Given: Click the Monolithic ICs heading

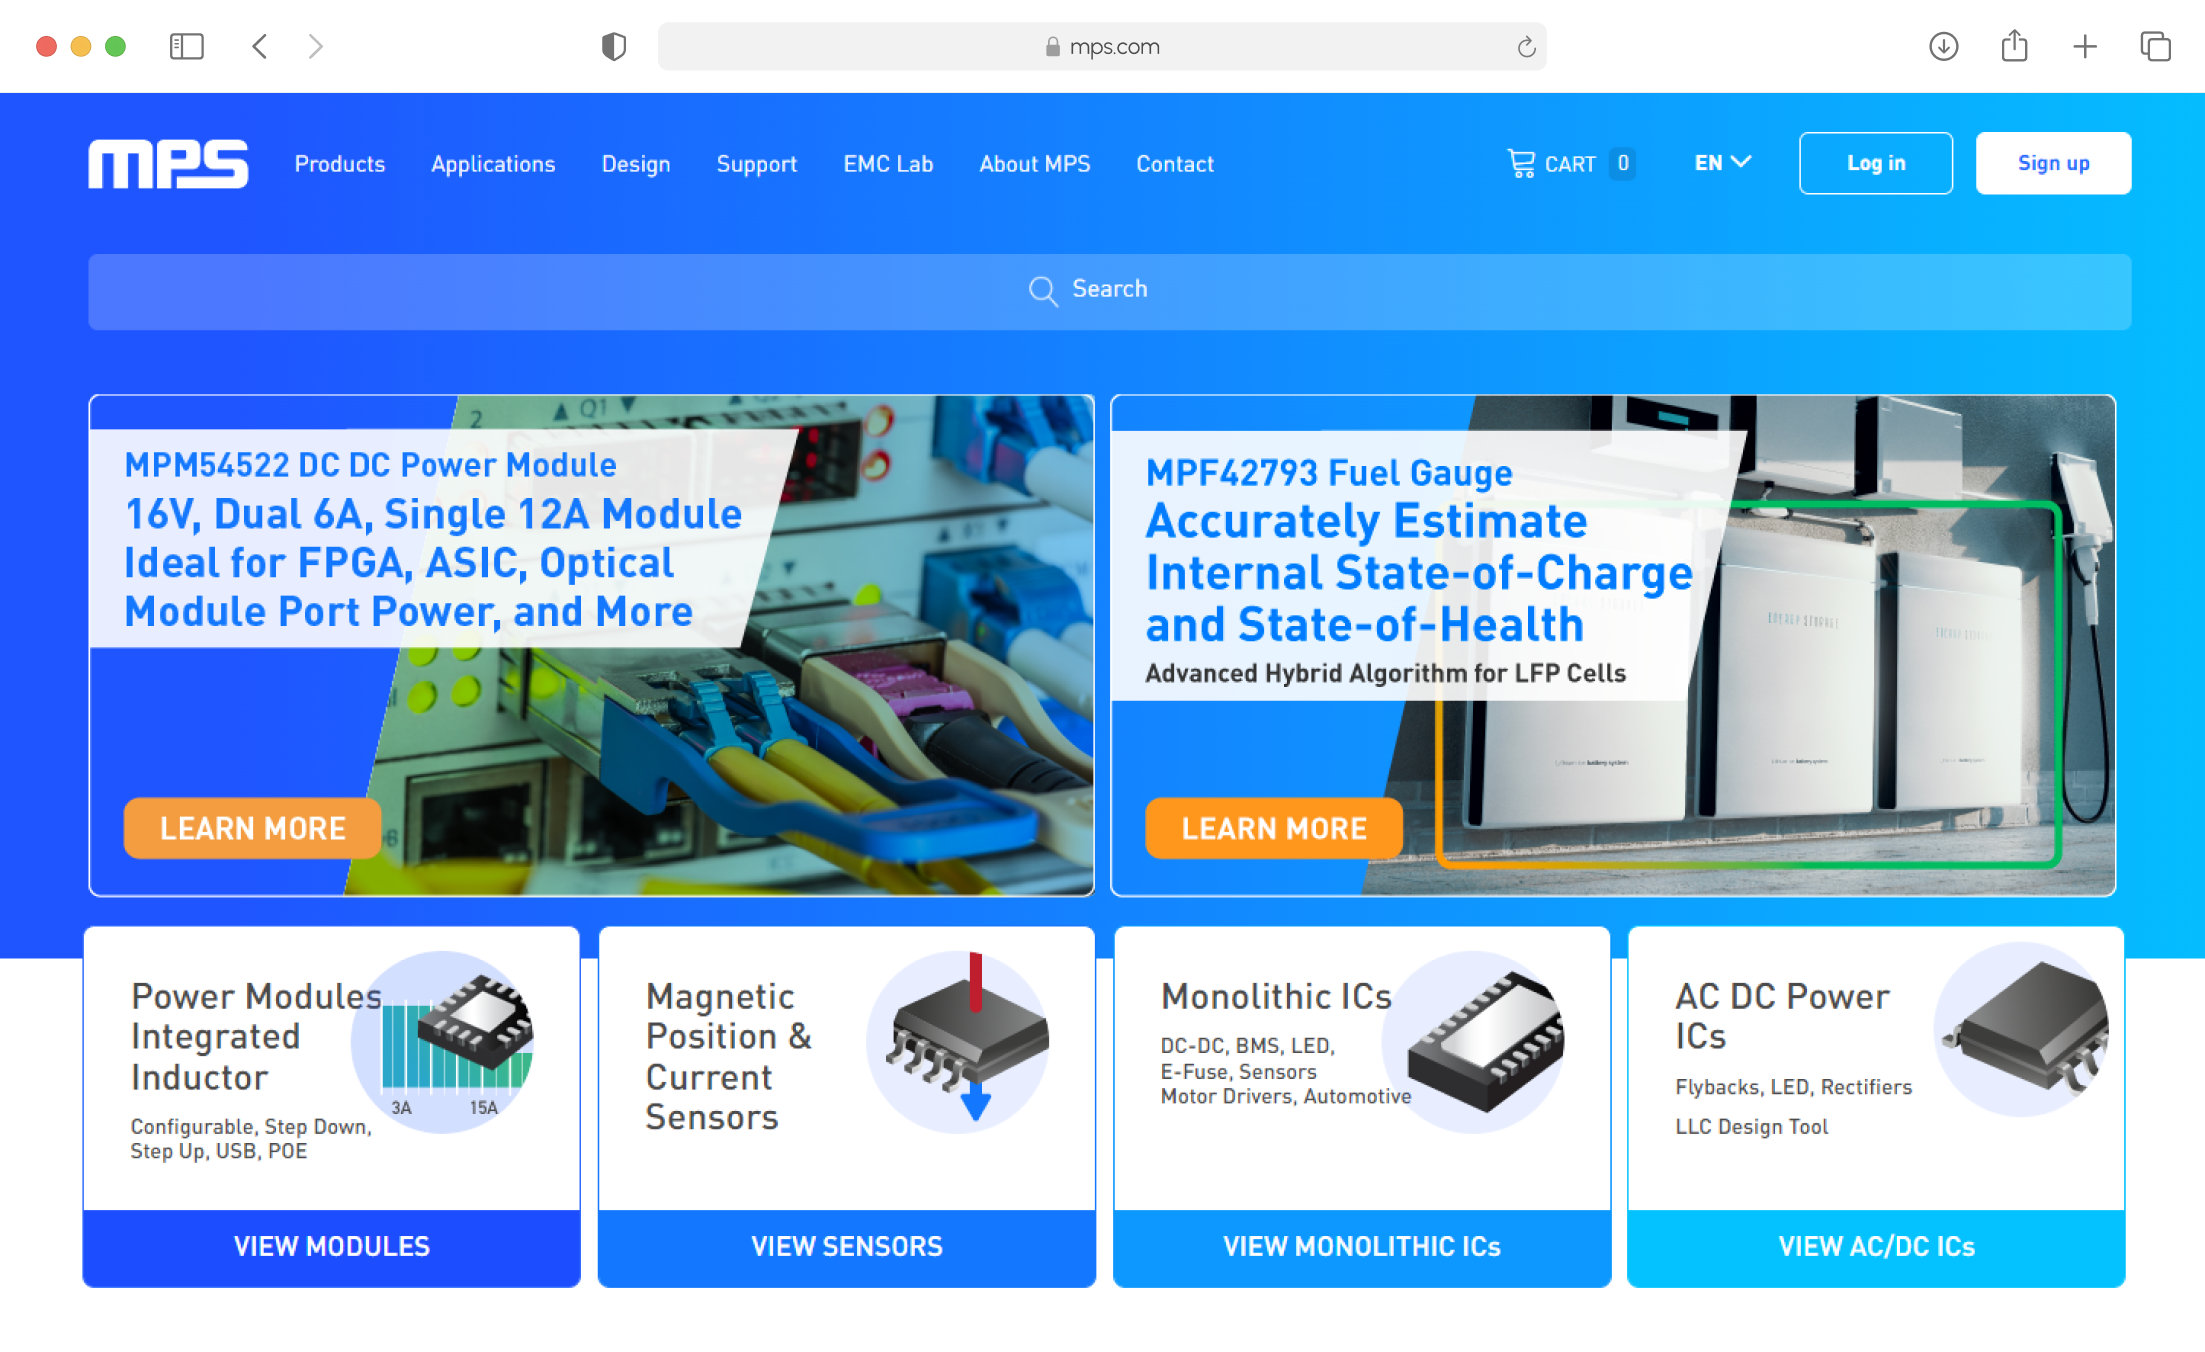Looking at the screenshot, I should [1276, 996].
